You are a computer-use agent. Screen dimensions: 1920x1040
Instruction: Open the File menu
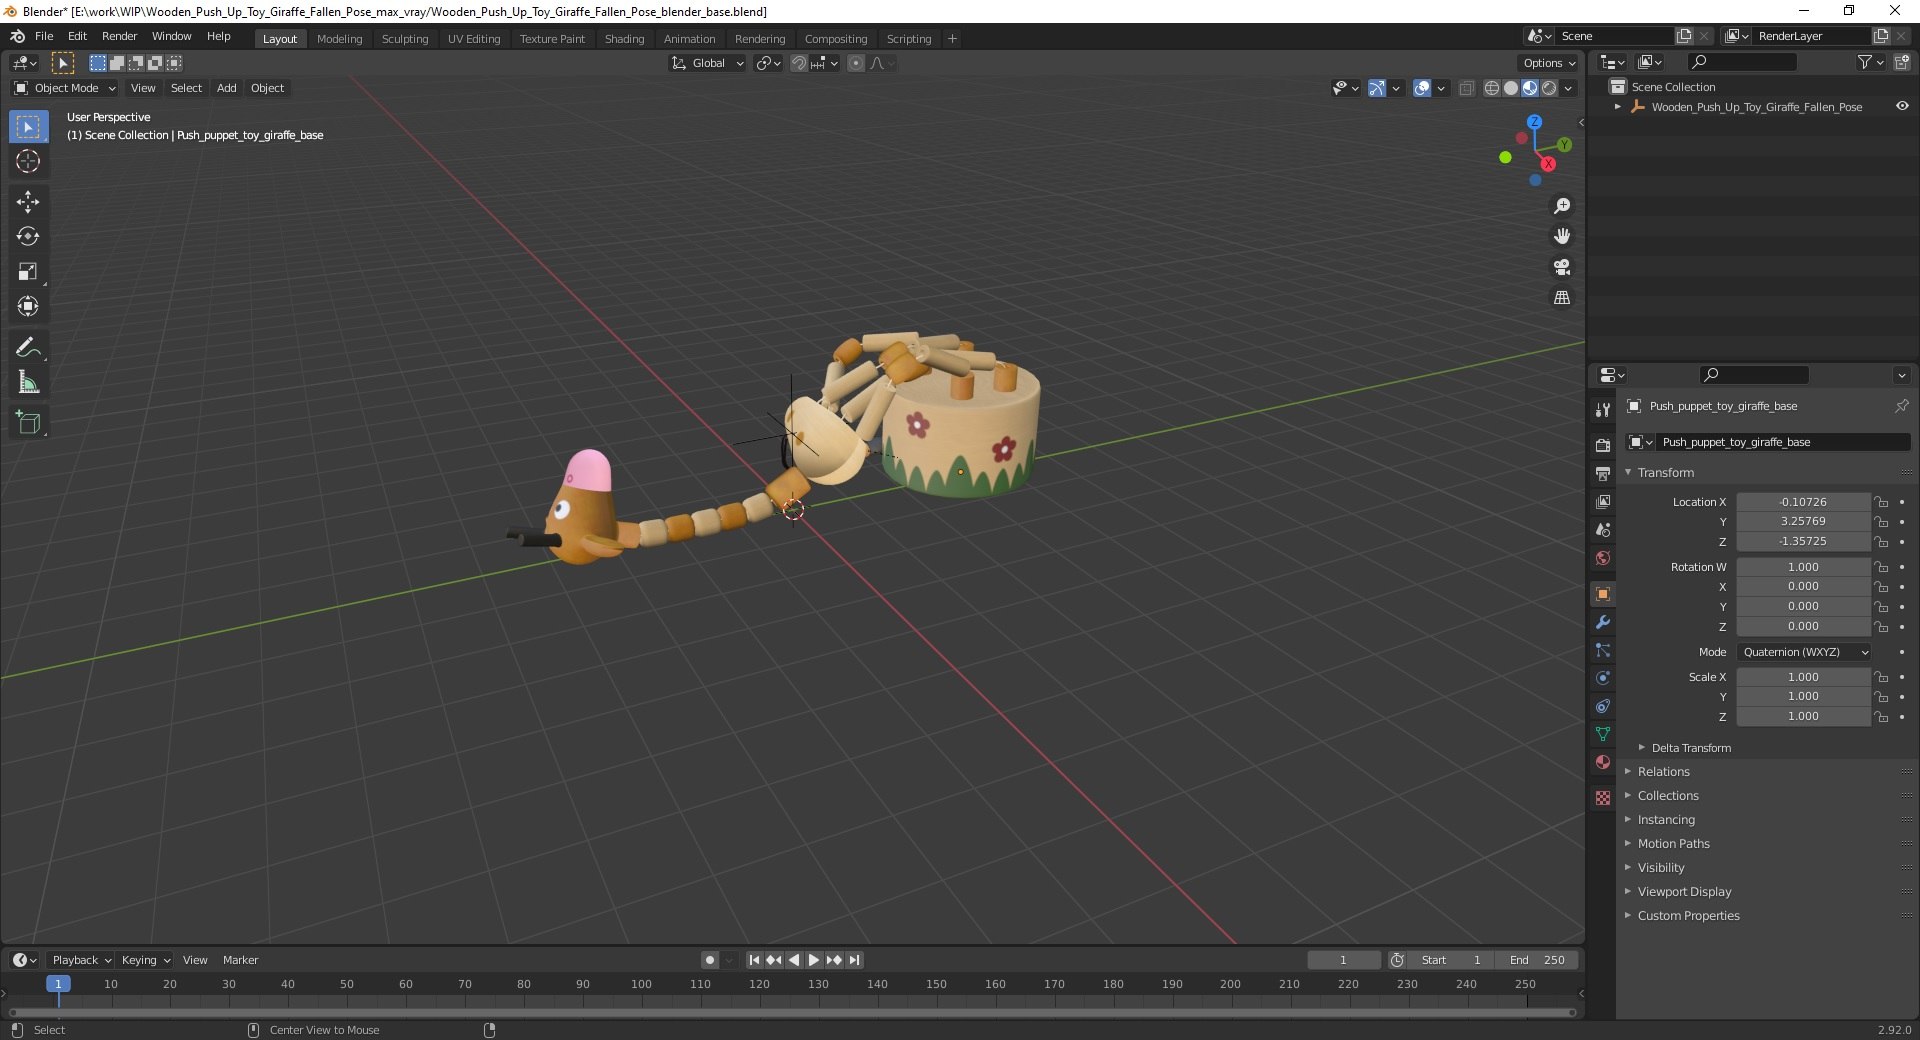click(x=44, y=36)
